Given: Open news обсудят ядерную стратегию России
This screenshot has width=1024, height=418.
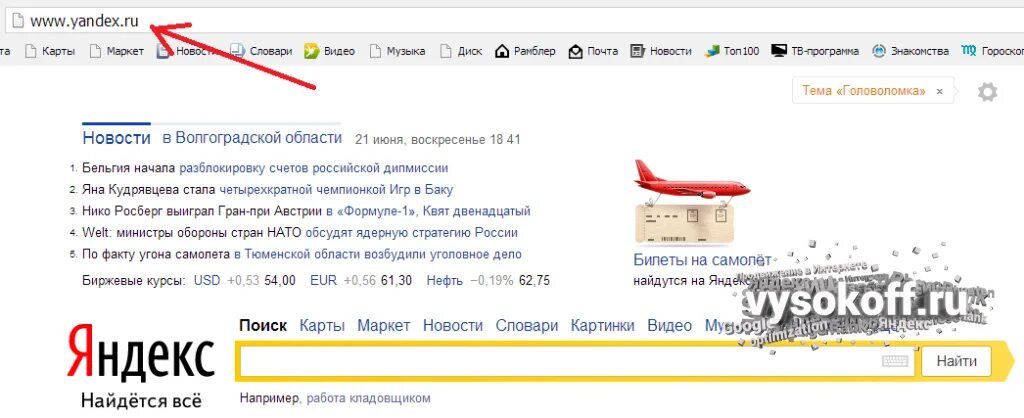Looking at the screenshot, I should tap(411, 233).
